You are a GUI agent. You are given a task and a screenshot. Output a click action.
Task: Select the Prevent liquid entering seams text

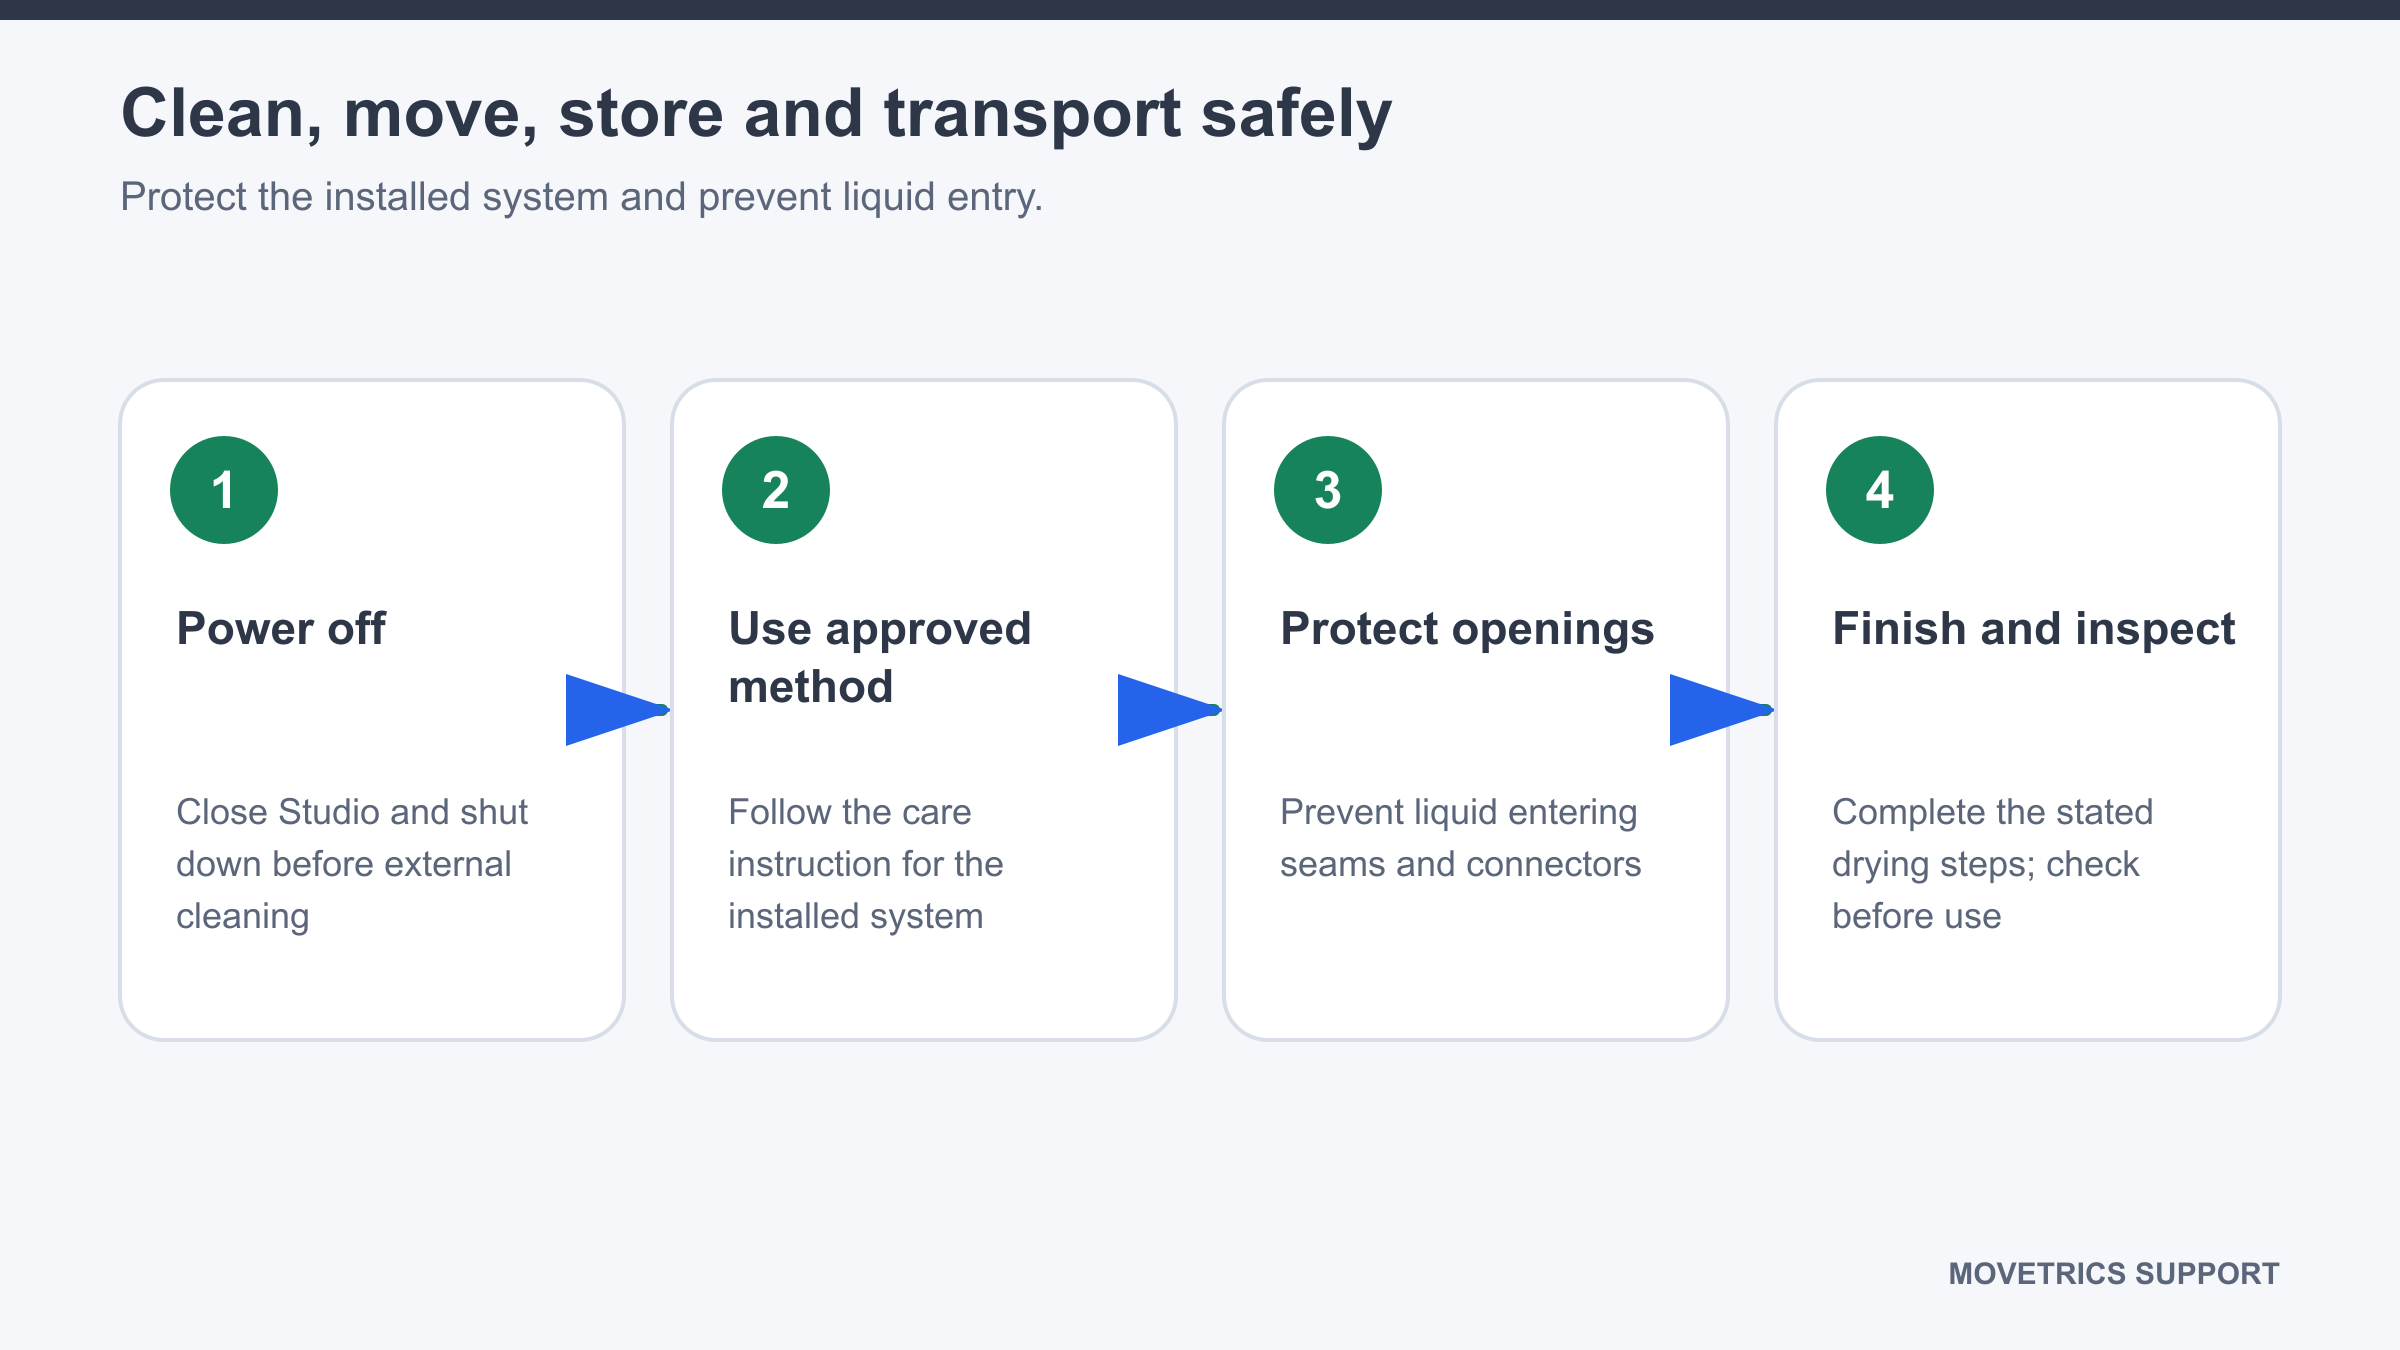click(1461, 838)
